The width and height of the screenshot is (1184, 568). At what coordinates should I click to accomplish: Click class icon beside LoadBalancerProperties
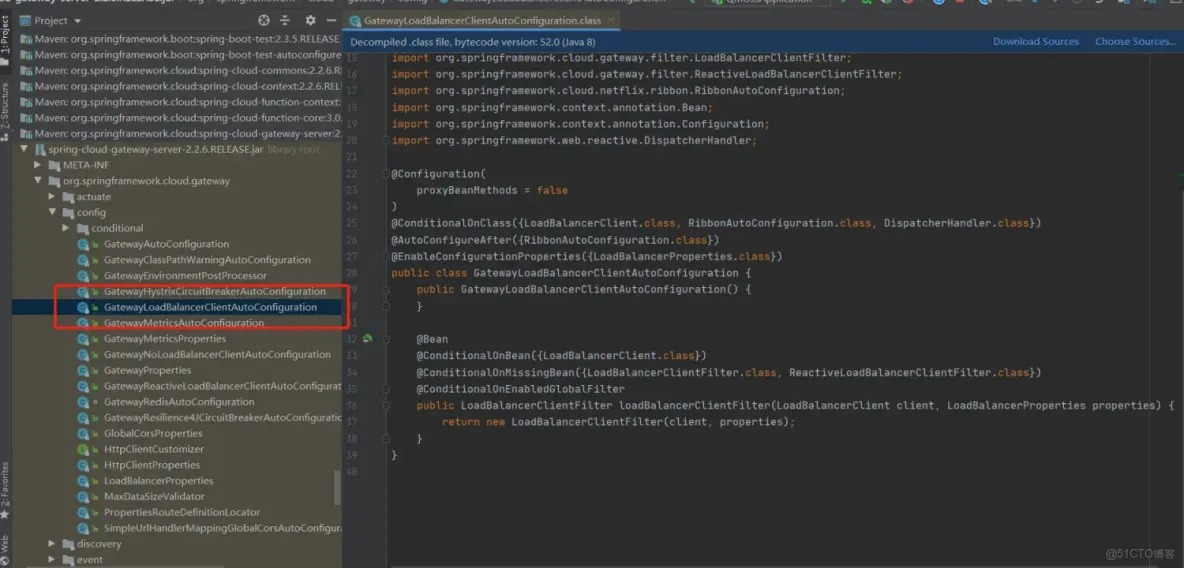tap(84, 481)
